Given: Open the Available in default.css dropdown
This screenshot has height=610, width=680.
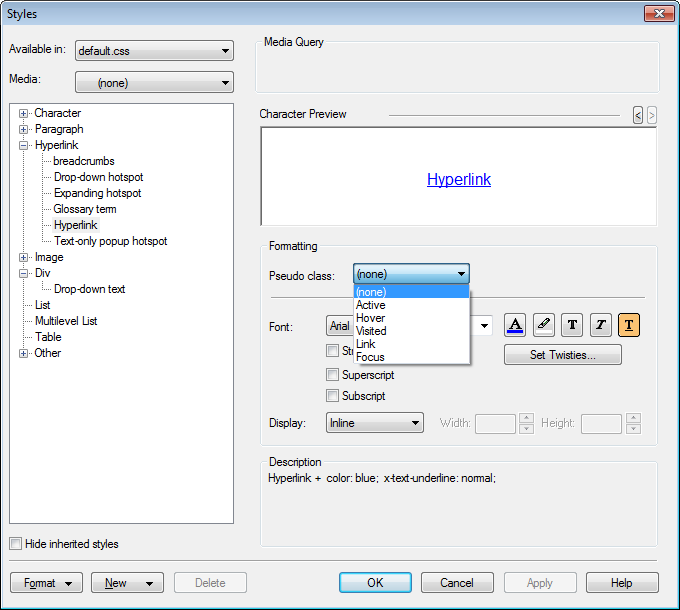Looking at the screenshot, I should 154,51.
